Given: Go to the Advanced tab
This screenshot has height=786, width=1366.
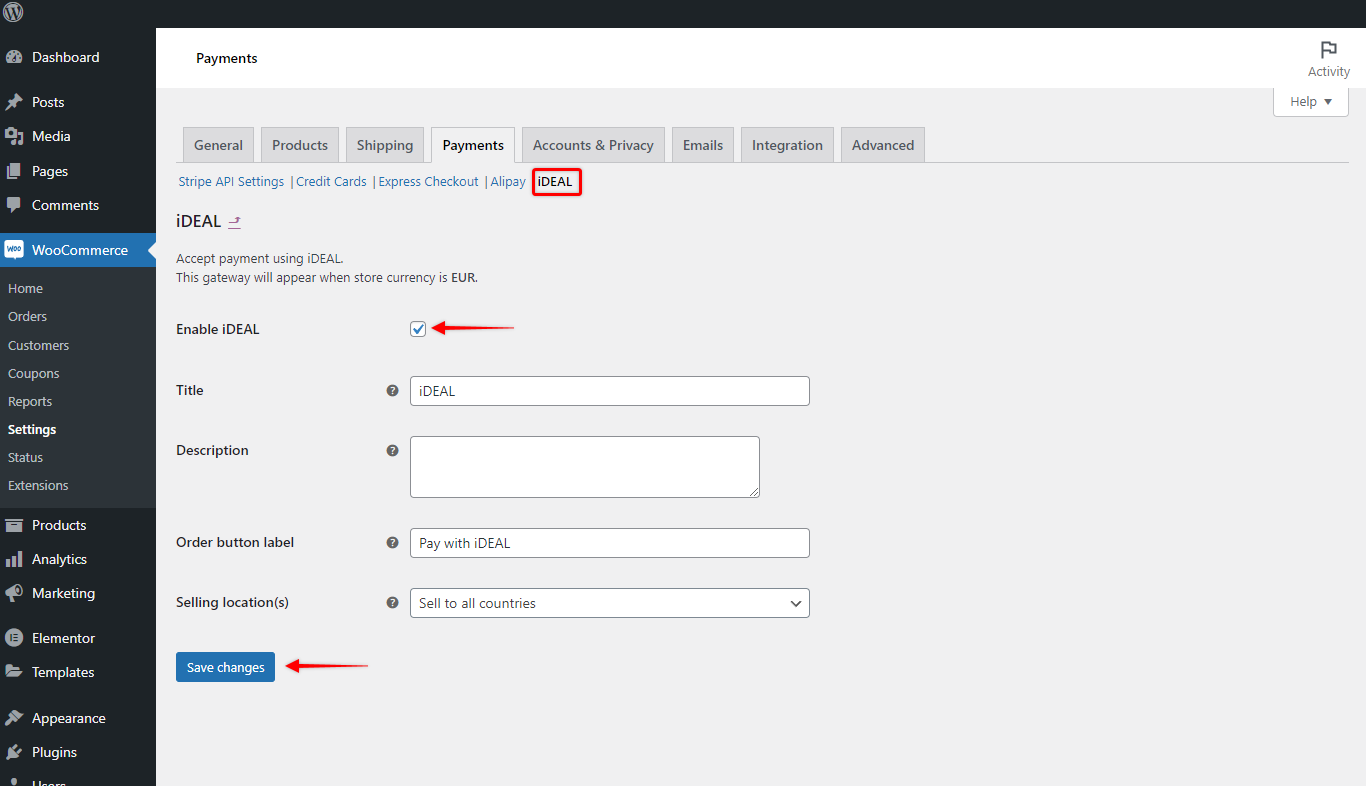Looking at the screenshot, I should tap(883, 145).
